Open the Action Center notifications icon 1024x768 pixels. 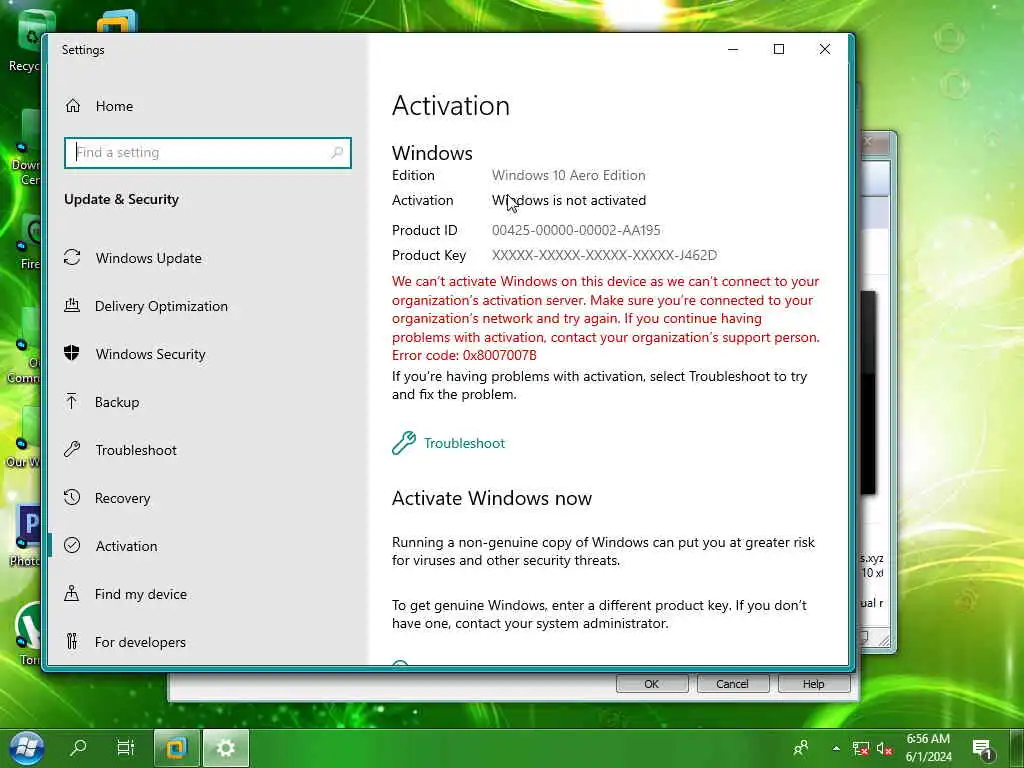[982, 748]
